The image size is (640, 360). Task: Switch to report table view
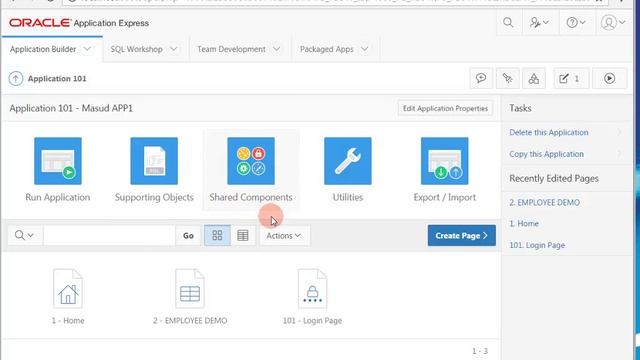coord(243,236)
